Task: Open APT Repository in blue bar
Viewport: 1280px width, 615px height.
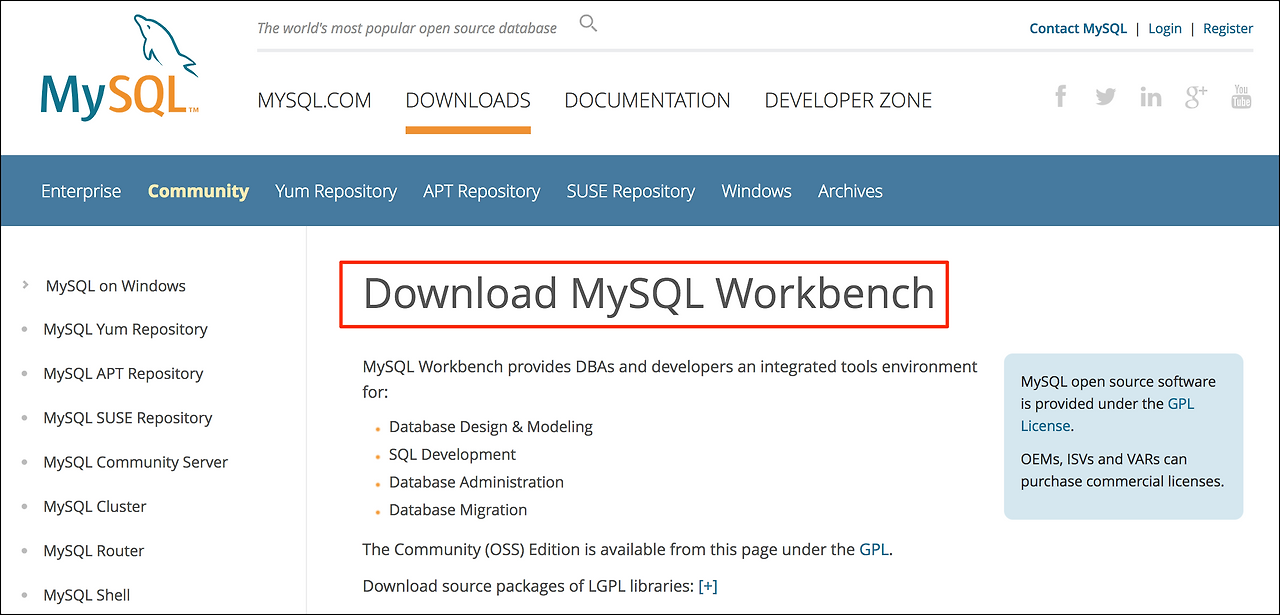Action: coord(482,191)
